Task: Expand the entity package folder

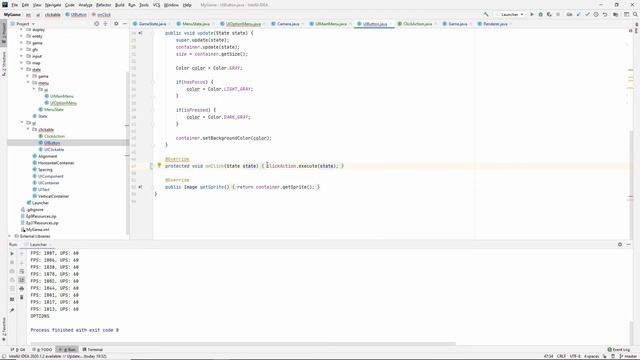Action: tap(22, 36)
